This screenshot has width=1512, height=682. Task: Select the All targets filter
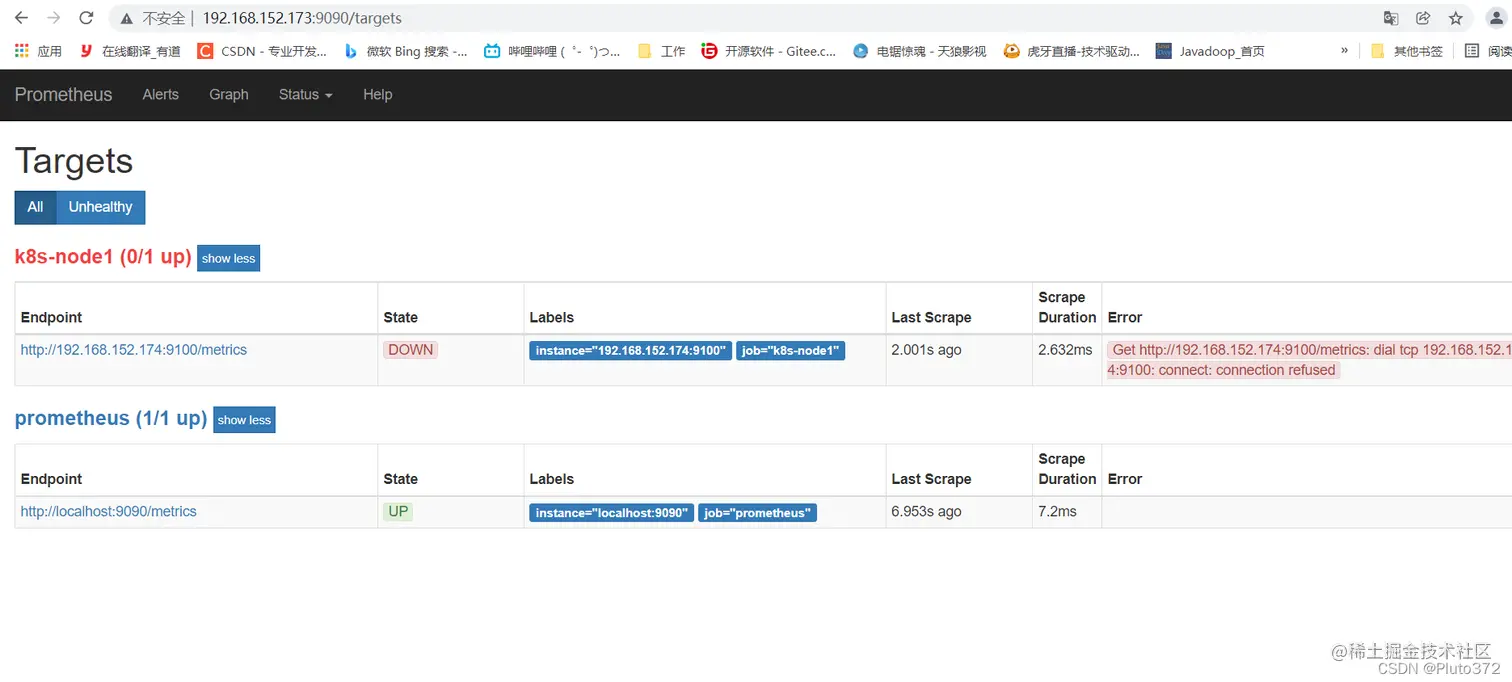[x=35, y=207]
